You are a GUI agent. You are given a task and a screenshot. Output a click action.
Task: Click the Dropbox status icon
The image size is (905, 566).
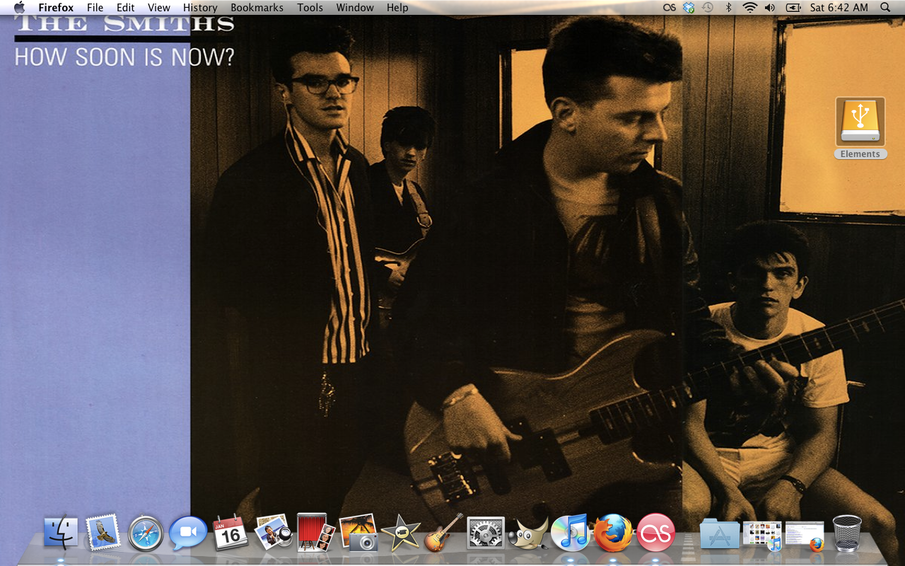(689, 8)
